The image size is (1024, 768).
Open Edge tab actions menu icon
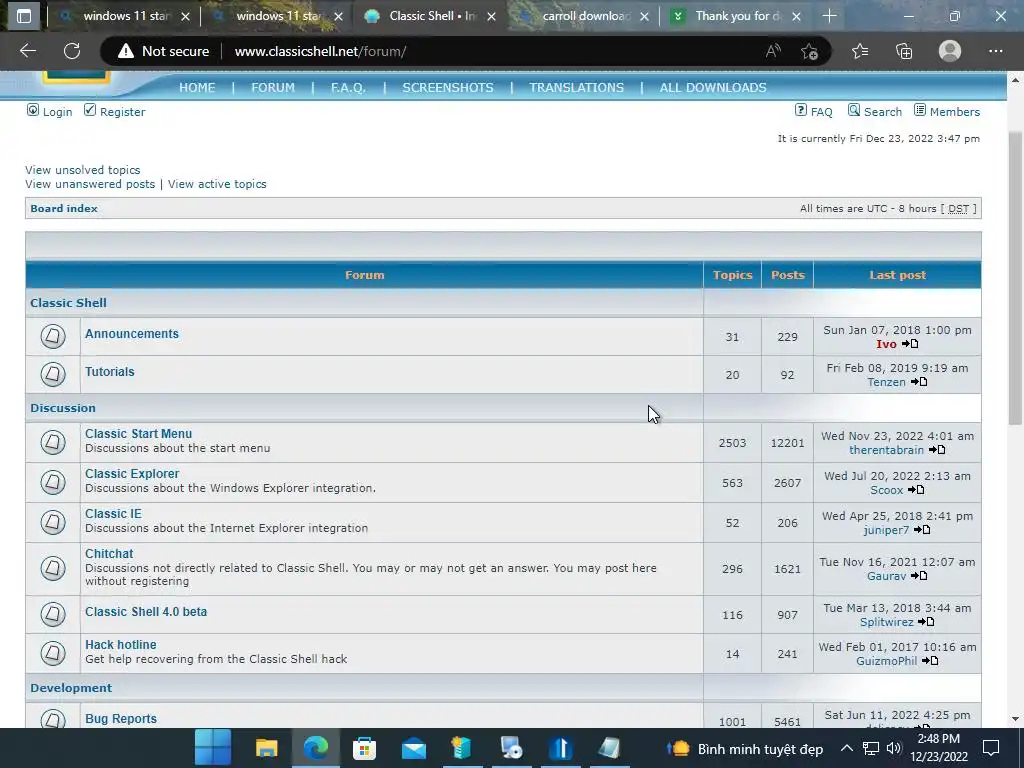click(24, 16)
